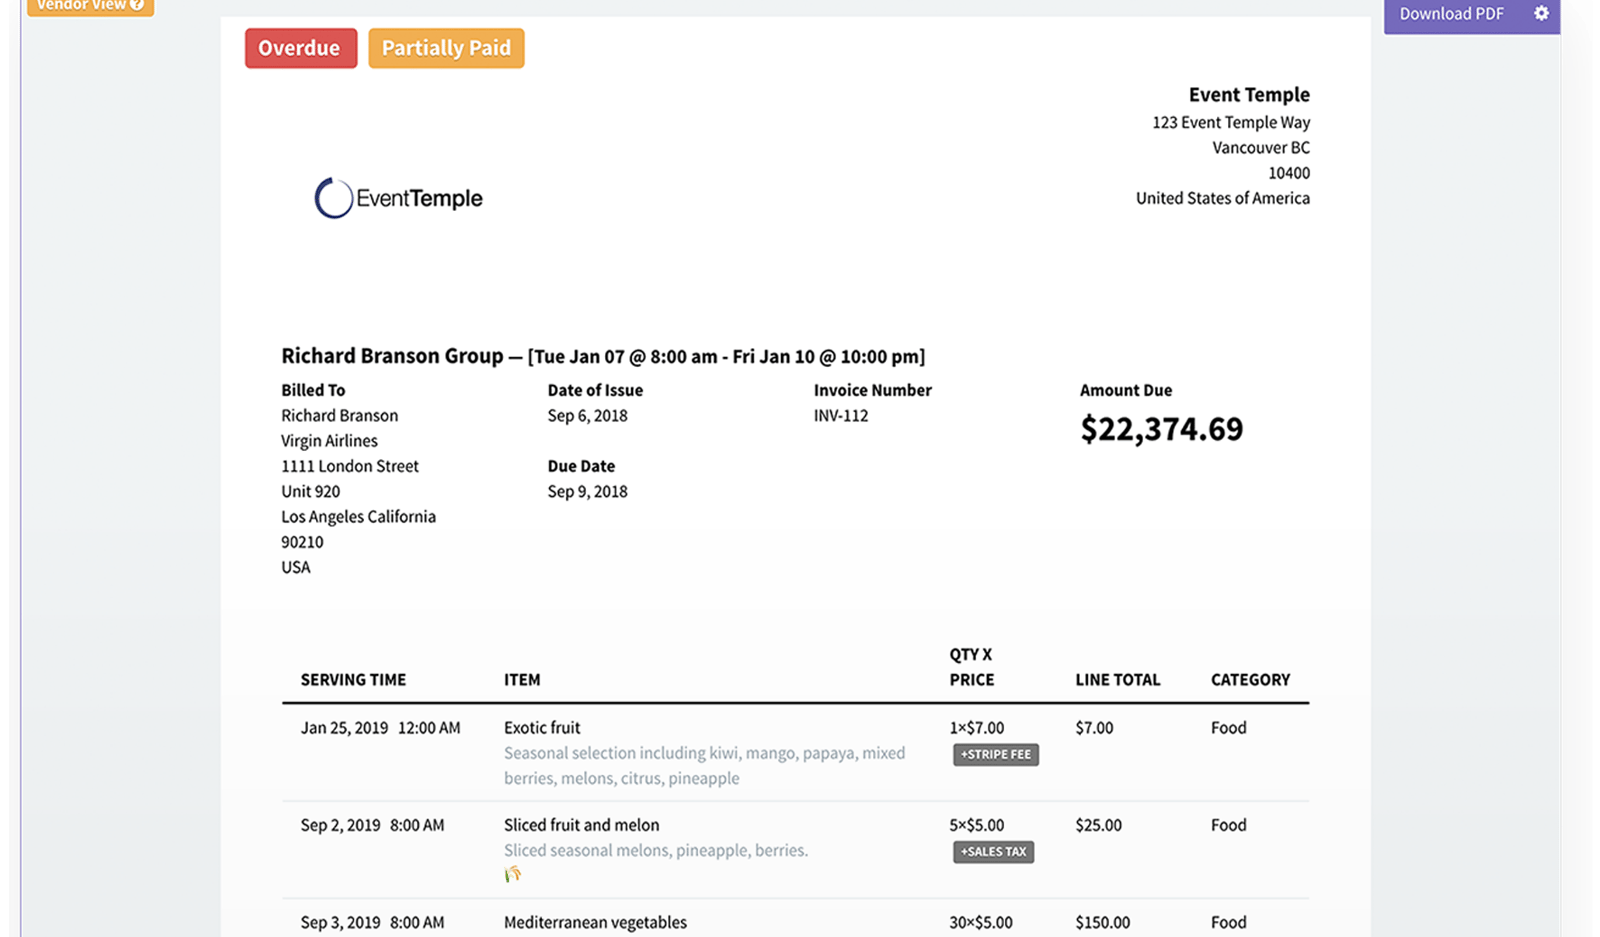
Task: Click the Sliced seasonal melons description
Action: (x=656, y=850)
